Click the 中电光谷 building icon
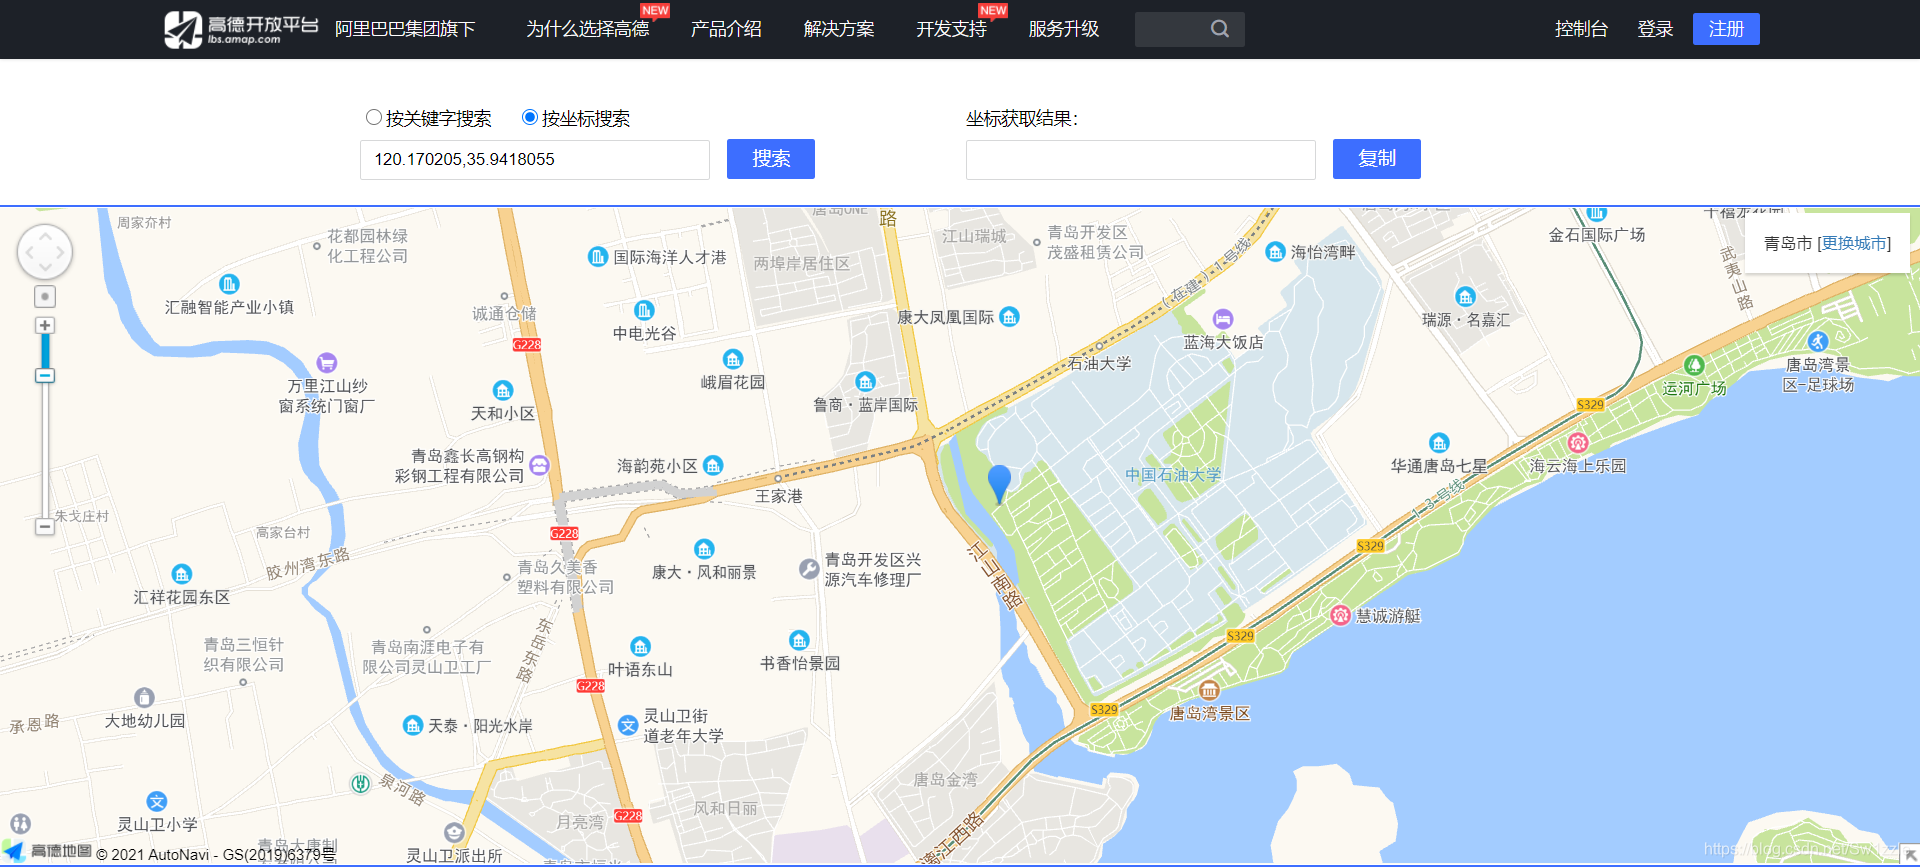Image resolution: width=1920 pixels, height=868 pixels. click(x=644, y=310)
